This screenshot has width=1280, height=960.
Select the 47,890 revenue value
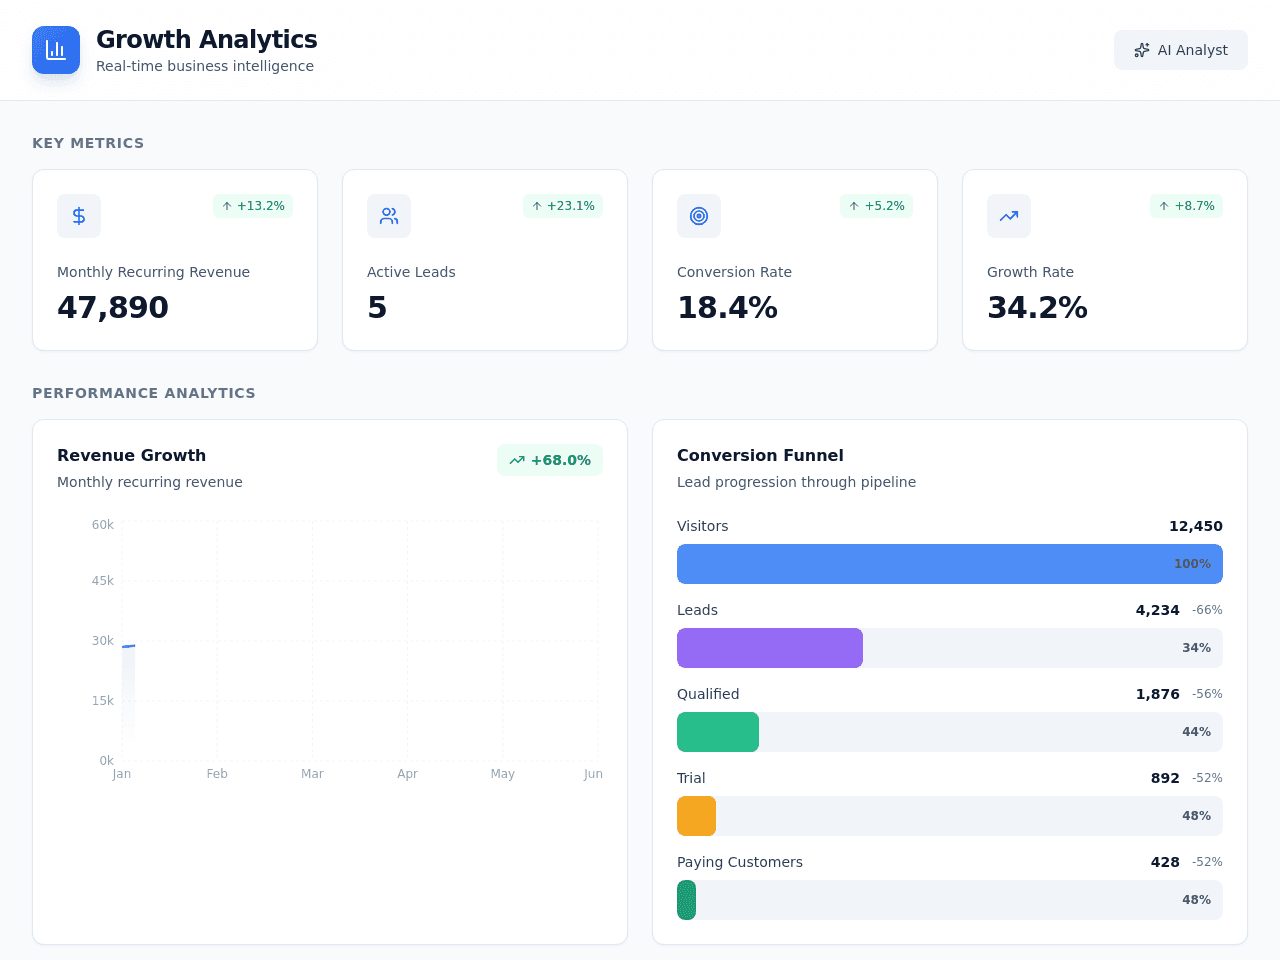point(113,307)
